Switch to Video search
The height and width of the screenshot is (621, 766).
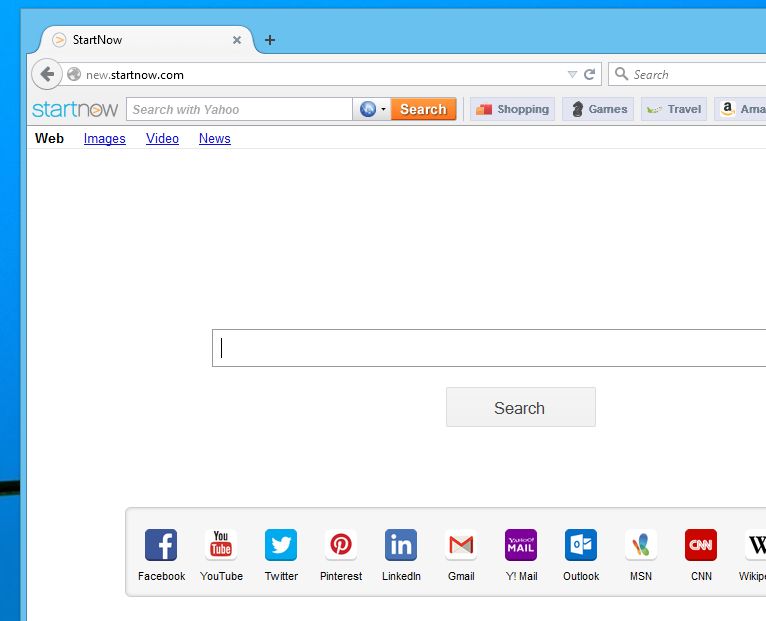point(162,138)
